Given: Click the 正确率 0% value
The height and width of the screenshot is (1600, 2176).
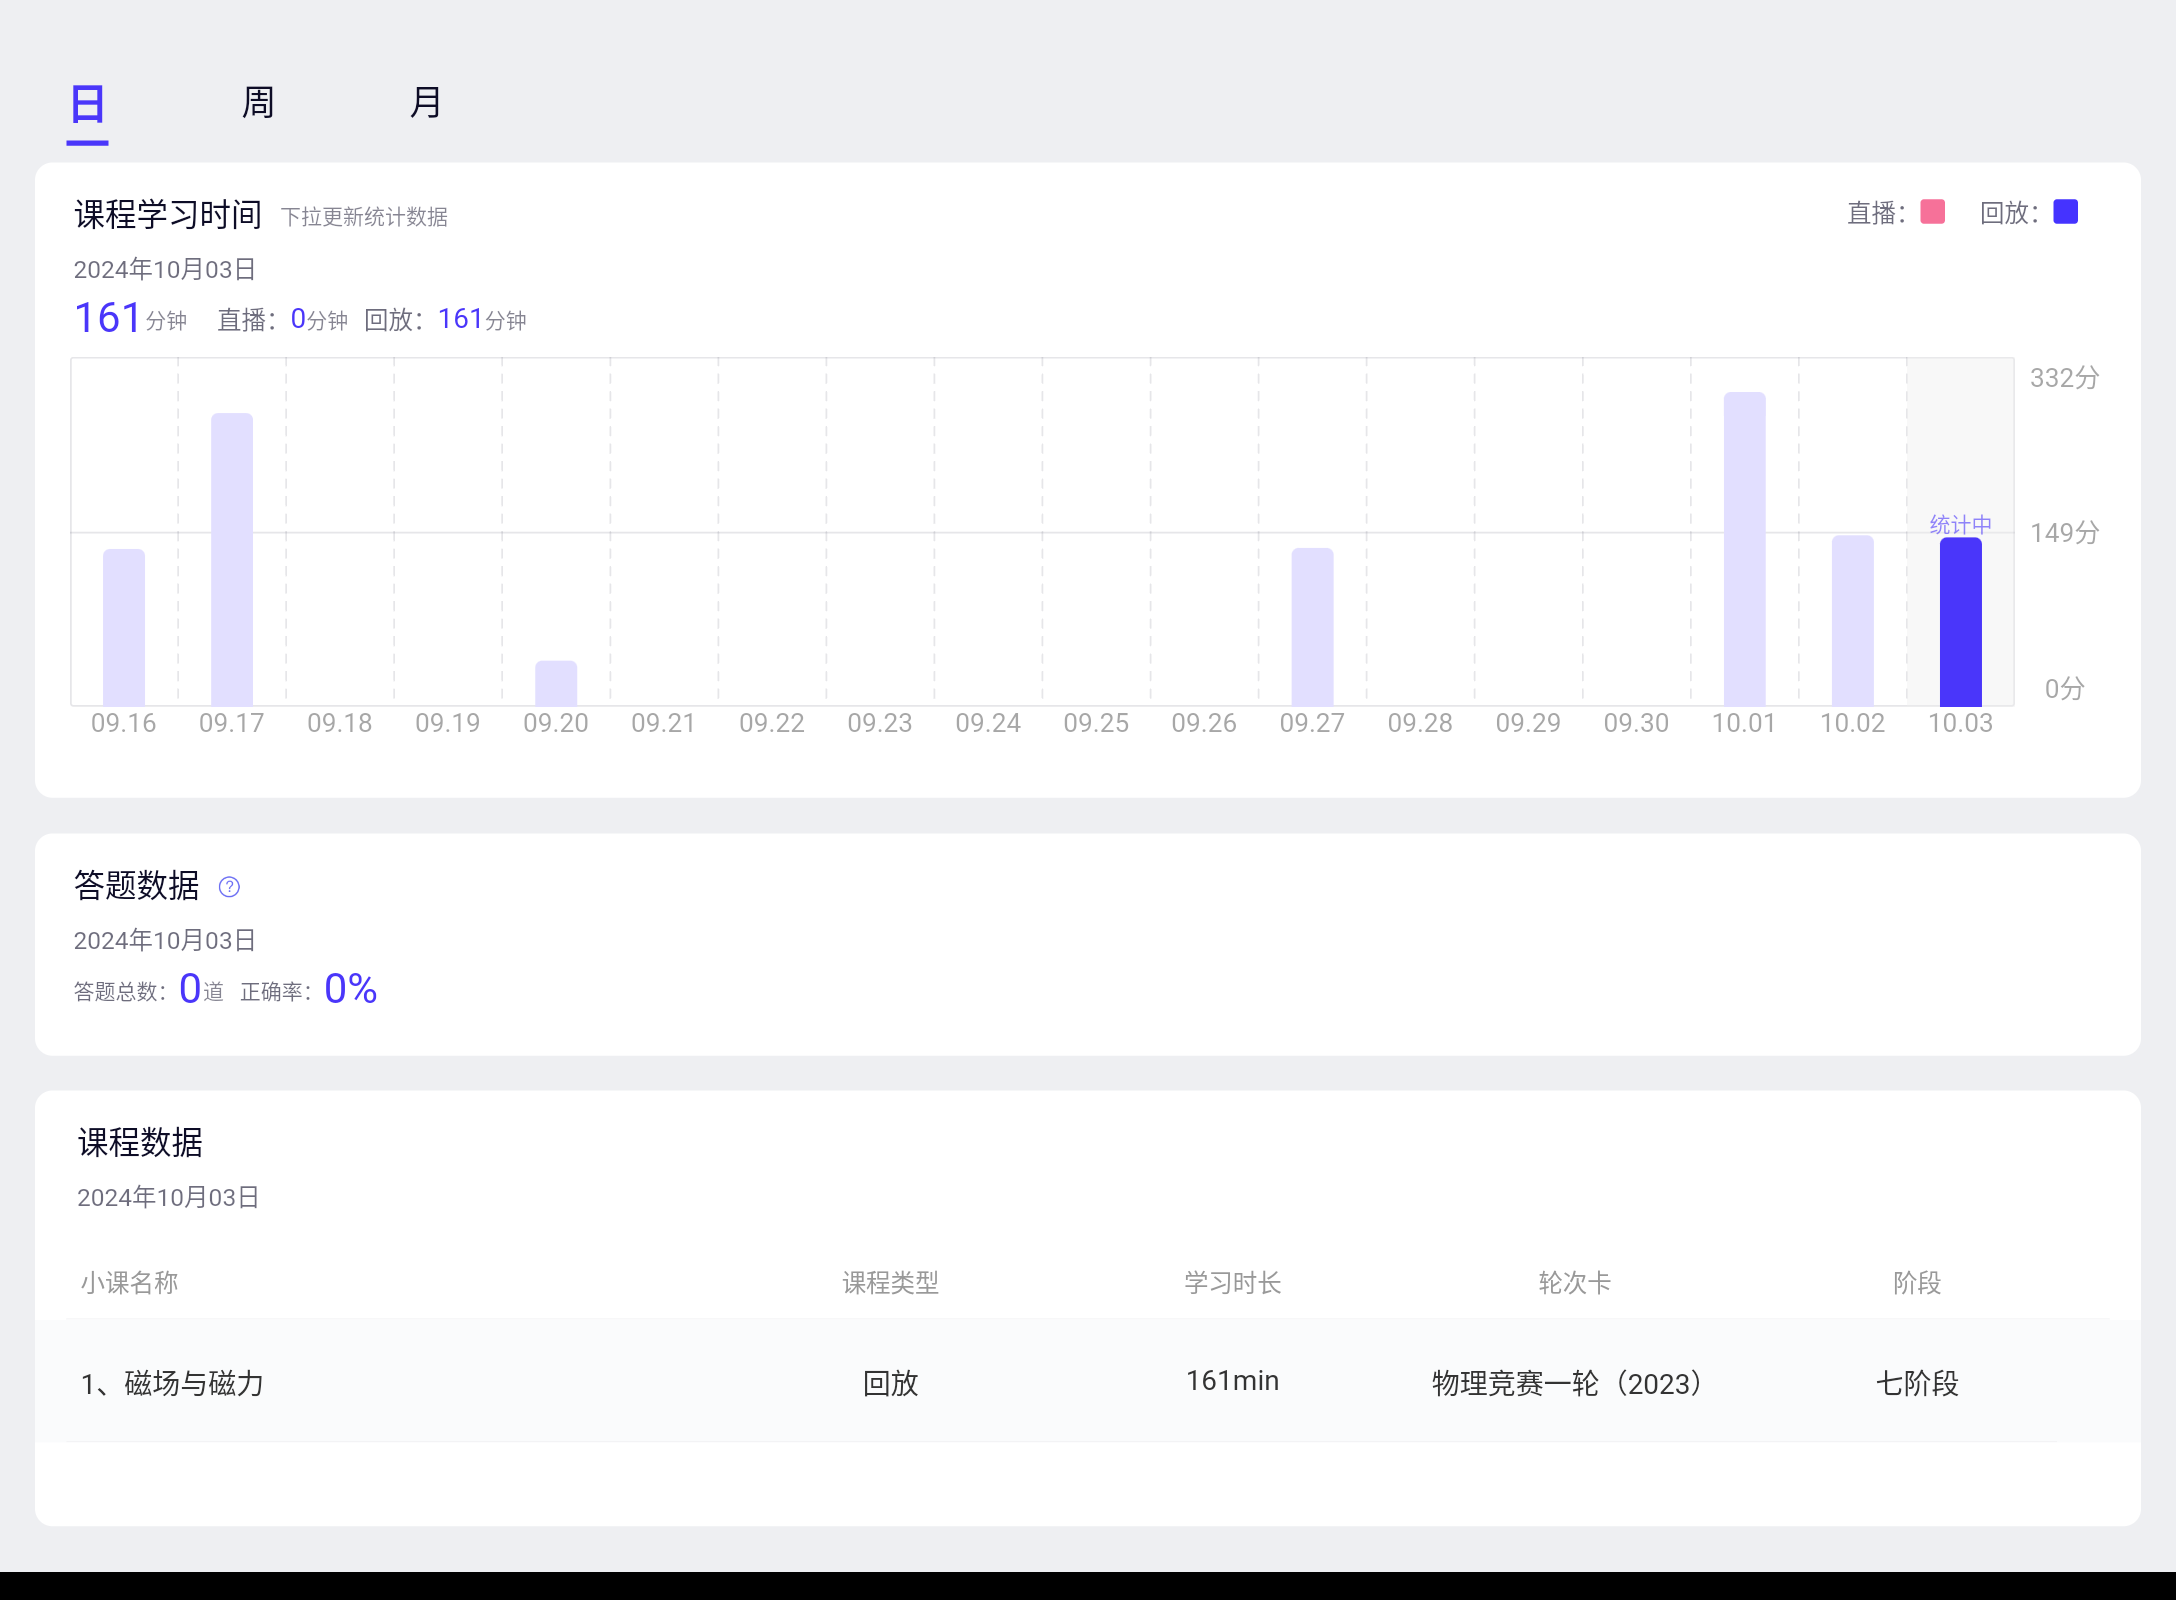Looking at the screenshot, I should [x=309, y=990].
